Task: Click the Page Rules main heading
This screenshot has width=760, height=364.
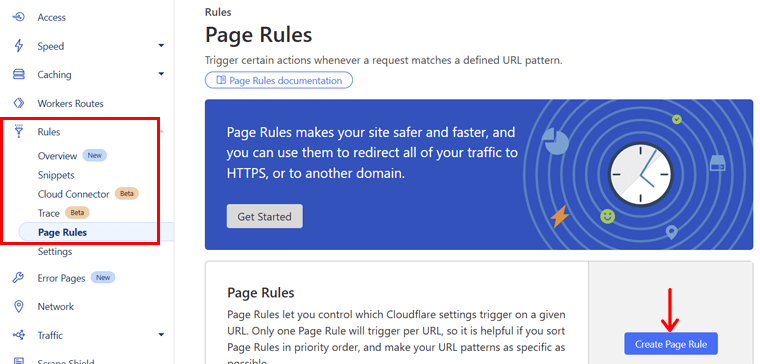Action: [x=258, y=35]
